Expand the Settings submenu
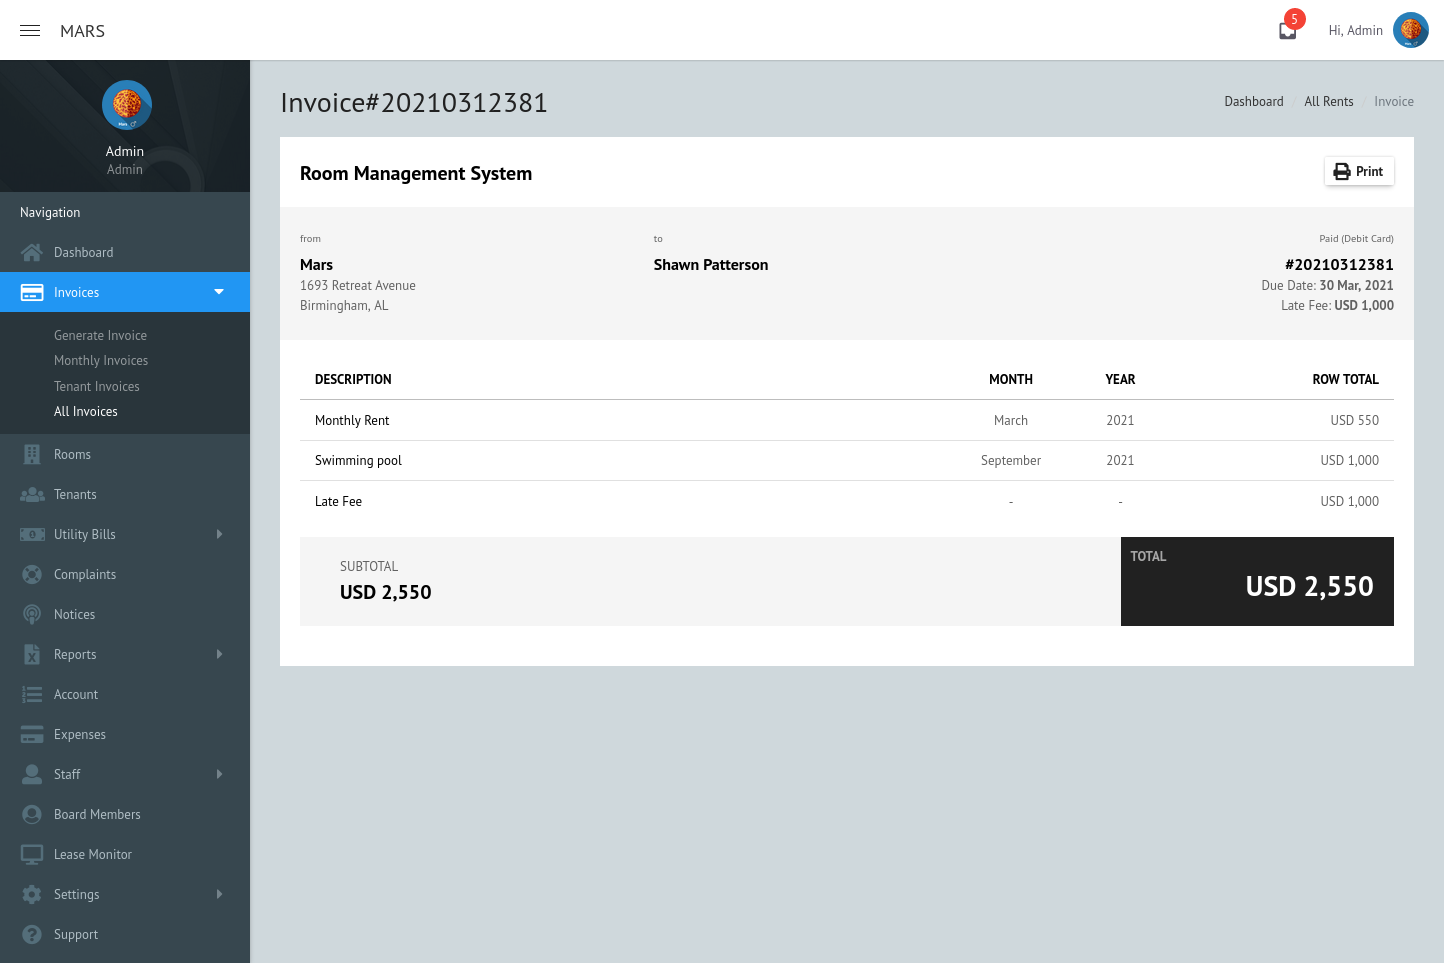 pyautogui.click(x=219, y=894)
